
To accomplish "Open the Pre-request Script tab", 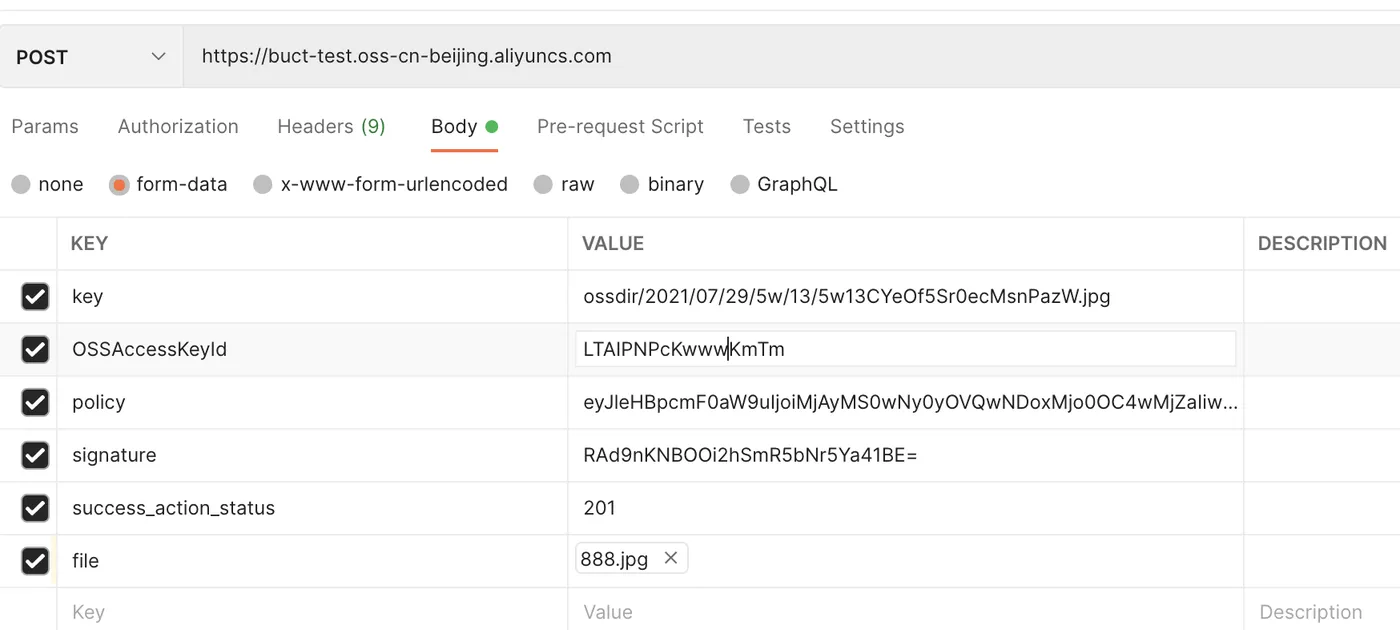I will pos(620,127).
